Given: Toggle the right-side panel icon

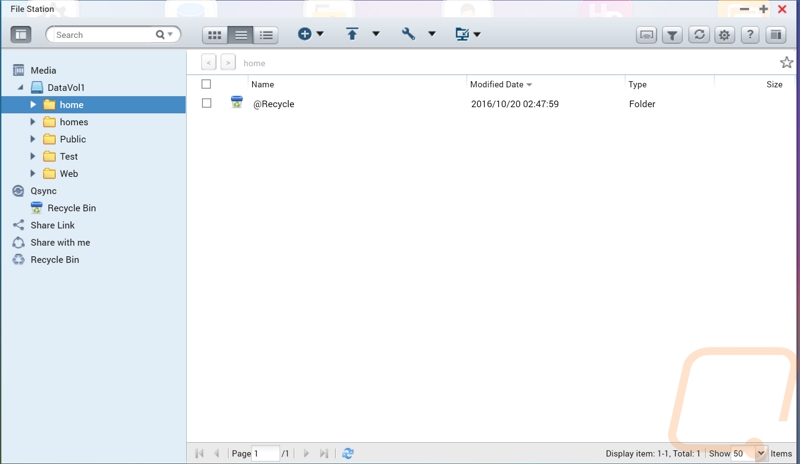Looking at the screenshot, I should (x=776, y=35).
